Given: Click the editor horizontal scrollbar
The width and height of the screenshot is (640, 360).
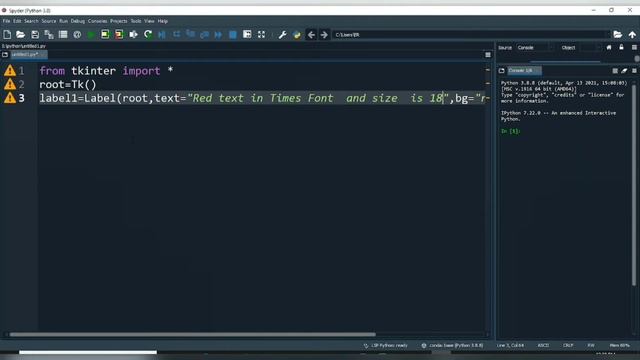Looking at the screenshot, I should (192, 334).
